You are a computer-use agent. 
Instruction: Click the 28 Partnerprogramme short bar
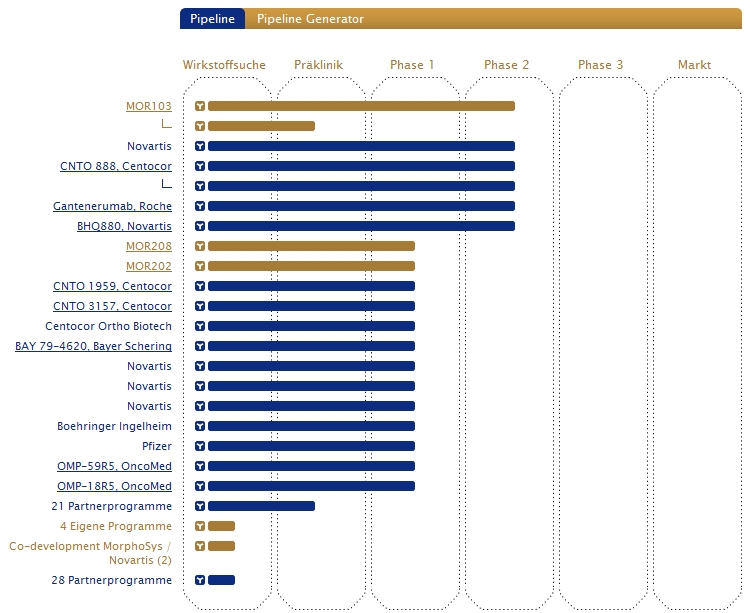[x=221, y=580]
